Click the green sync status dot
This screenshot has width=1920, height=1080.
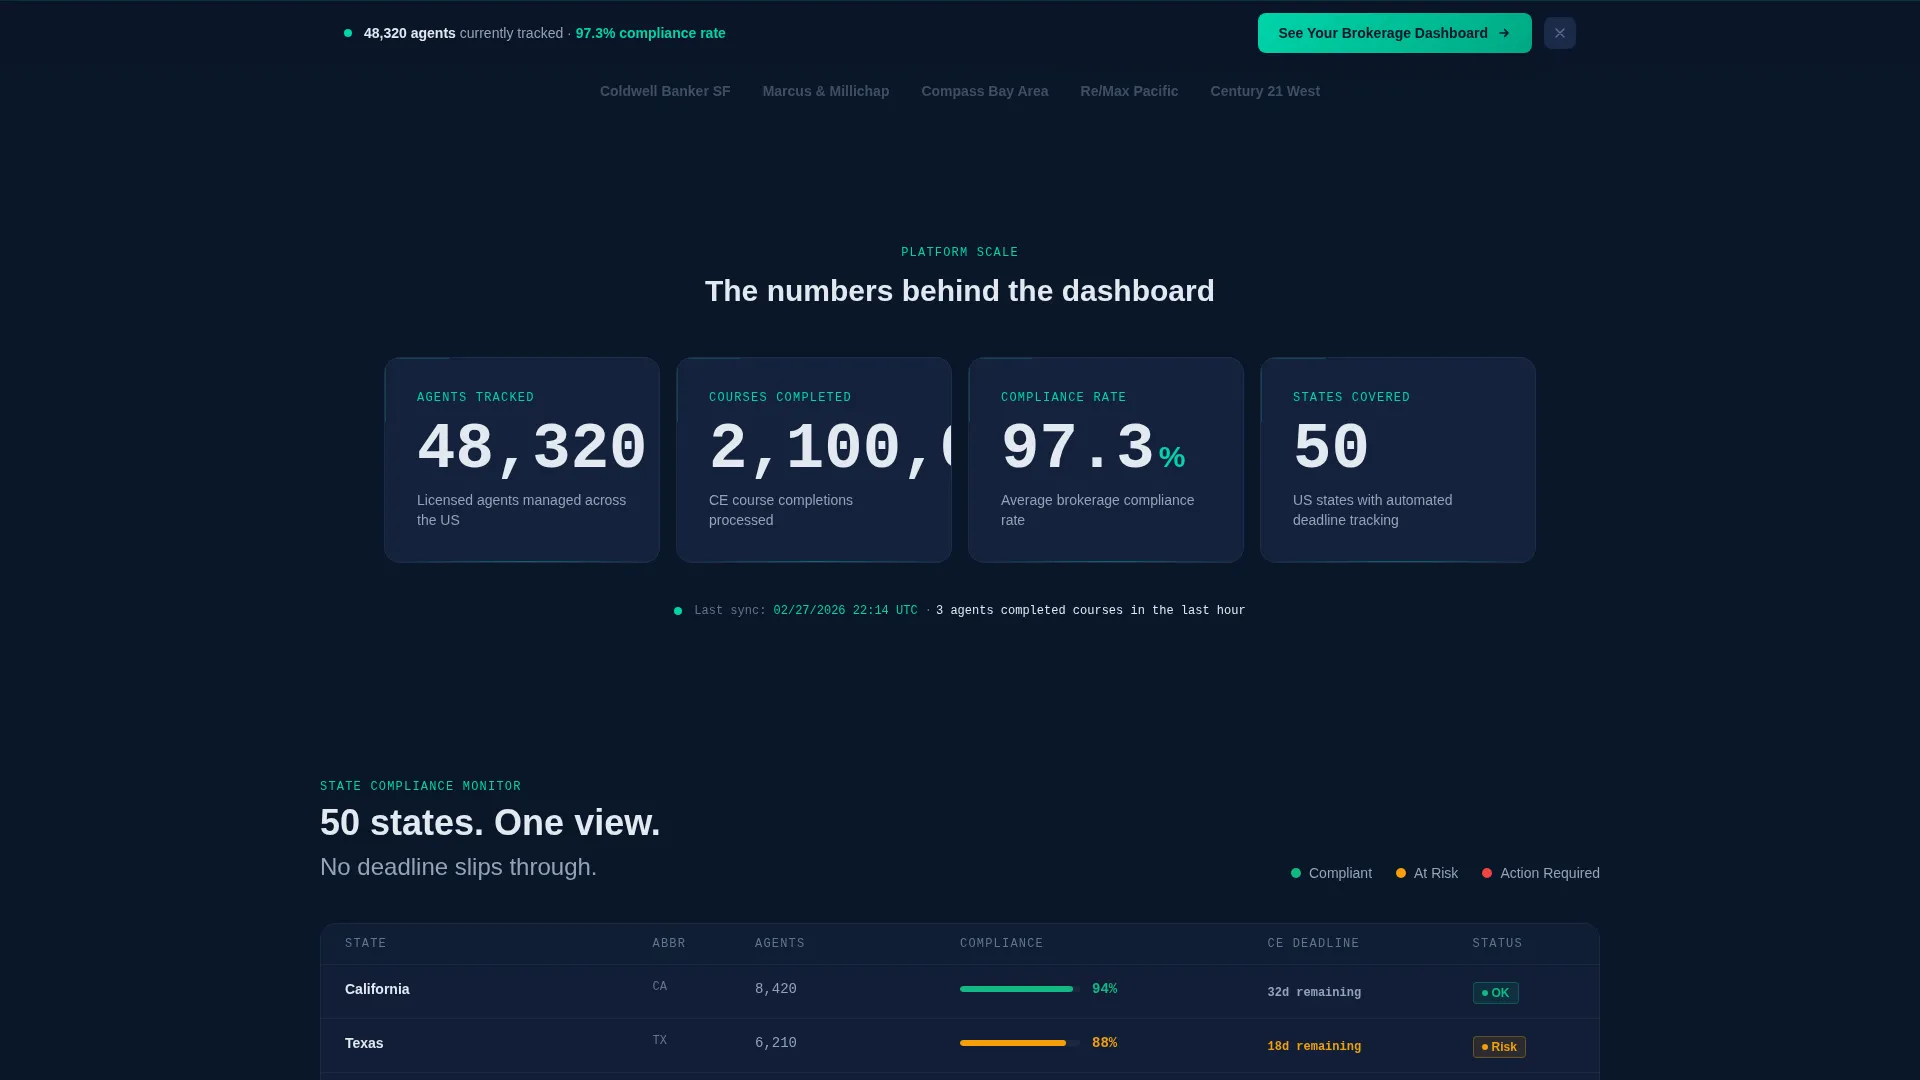click(678, 611)
